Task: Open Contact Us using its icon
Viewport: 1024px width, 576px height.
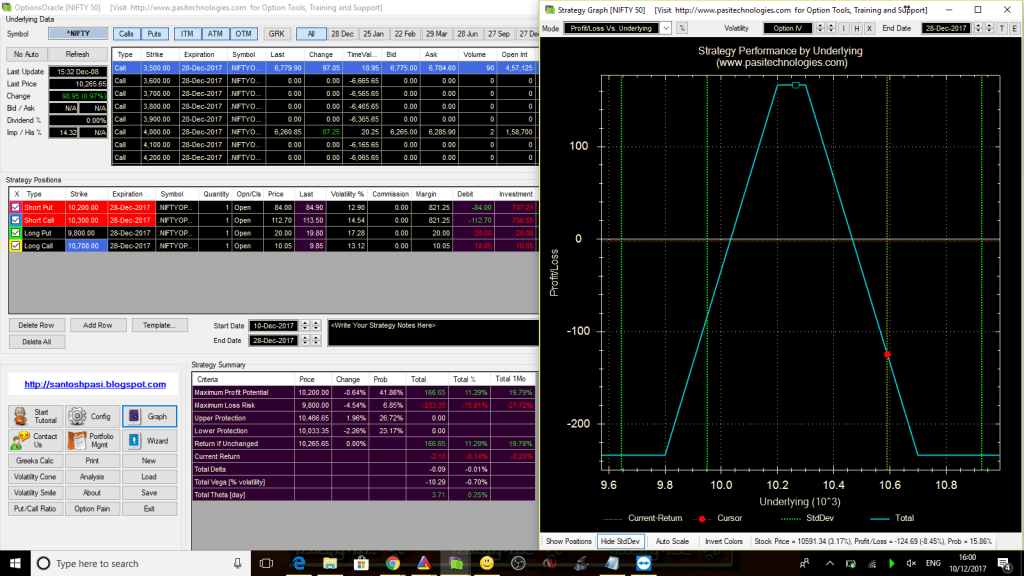Action: pyautogui.click(x=17, y=441)
